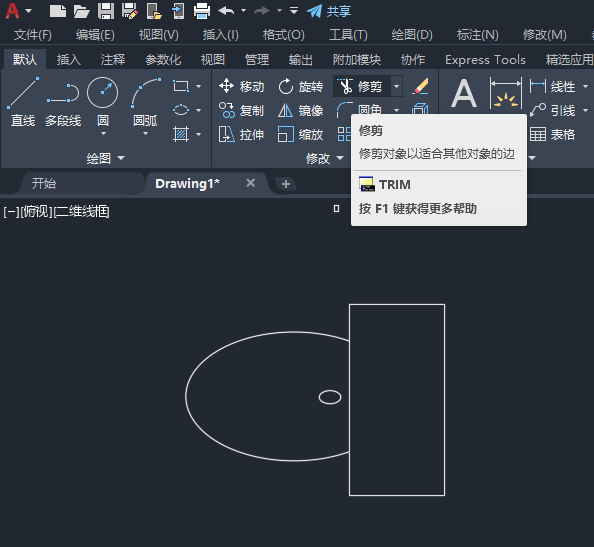Open the redo history dropdown arrow
The width and height of the screenshot is (594, 547).
click(279, 11)
